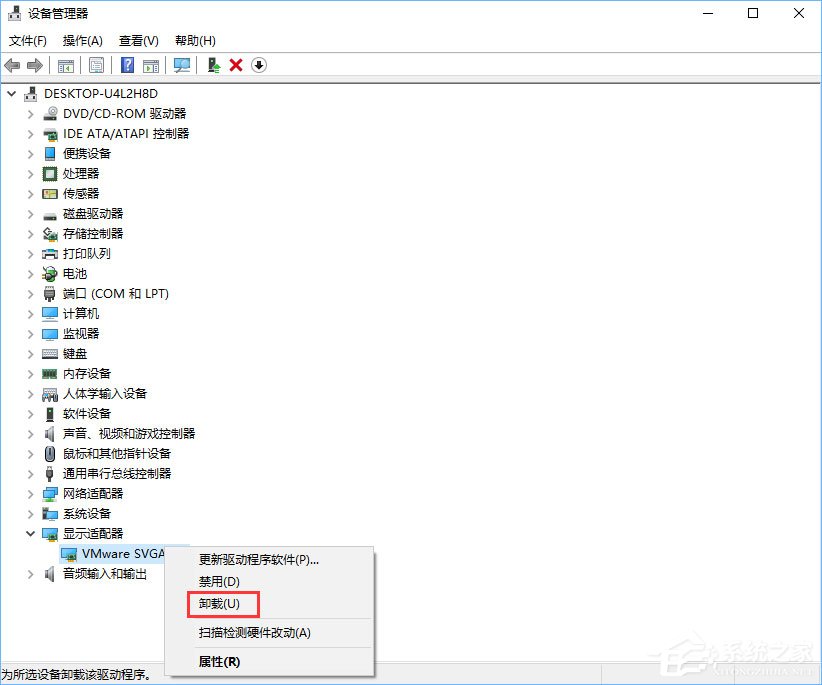Image resolution: width=822 pixels, height=685 pixels.
Task: Select the Update driver software toolbar icon
Action: click(x=213, y=65)
